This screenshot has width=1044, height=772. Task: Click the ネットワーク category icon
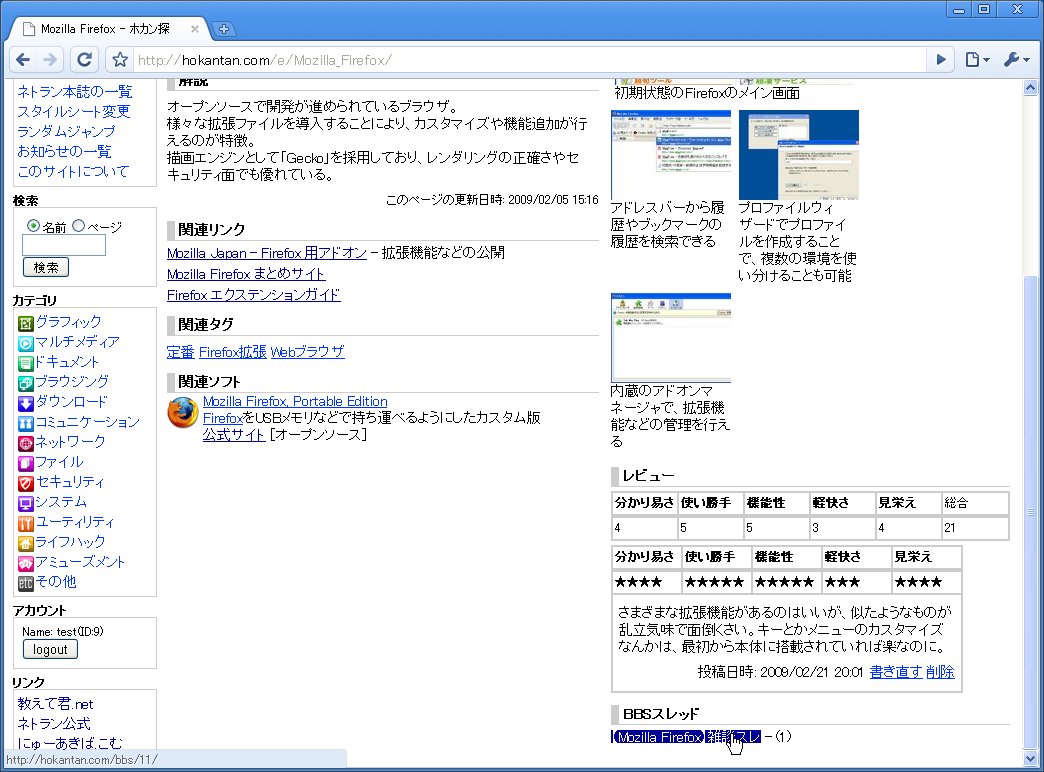25,444
